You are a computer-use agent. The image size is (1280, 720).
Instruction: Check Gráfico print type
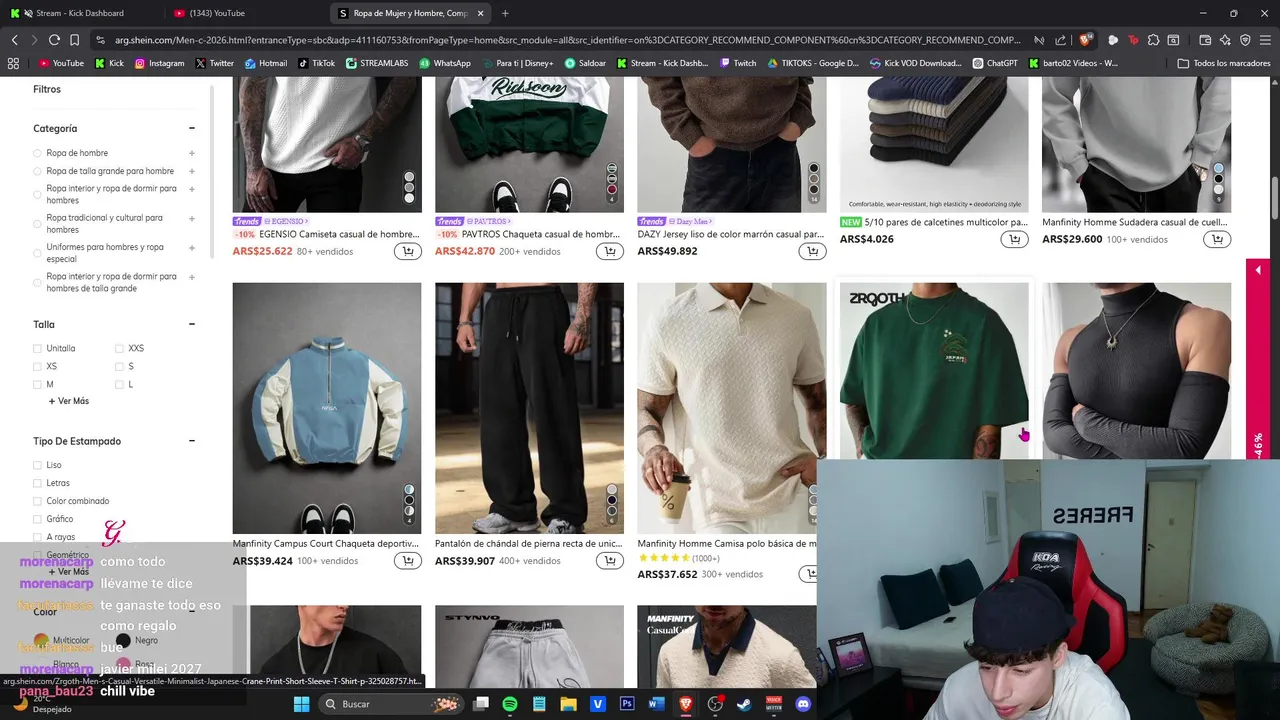tap(38, 519)
